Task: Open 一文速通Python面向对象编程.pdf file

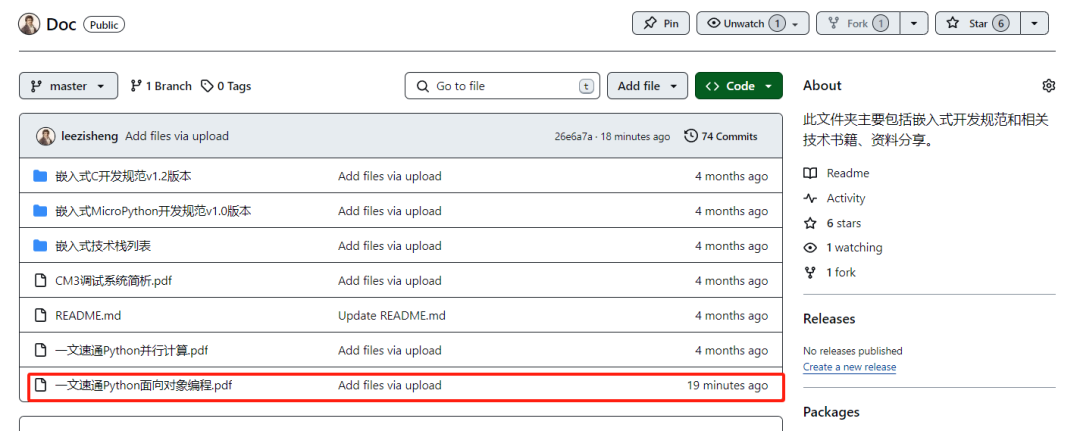Action: pyautogui.click(x=144, y=385)
